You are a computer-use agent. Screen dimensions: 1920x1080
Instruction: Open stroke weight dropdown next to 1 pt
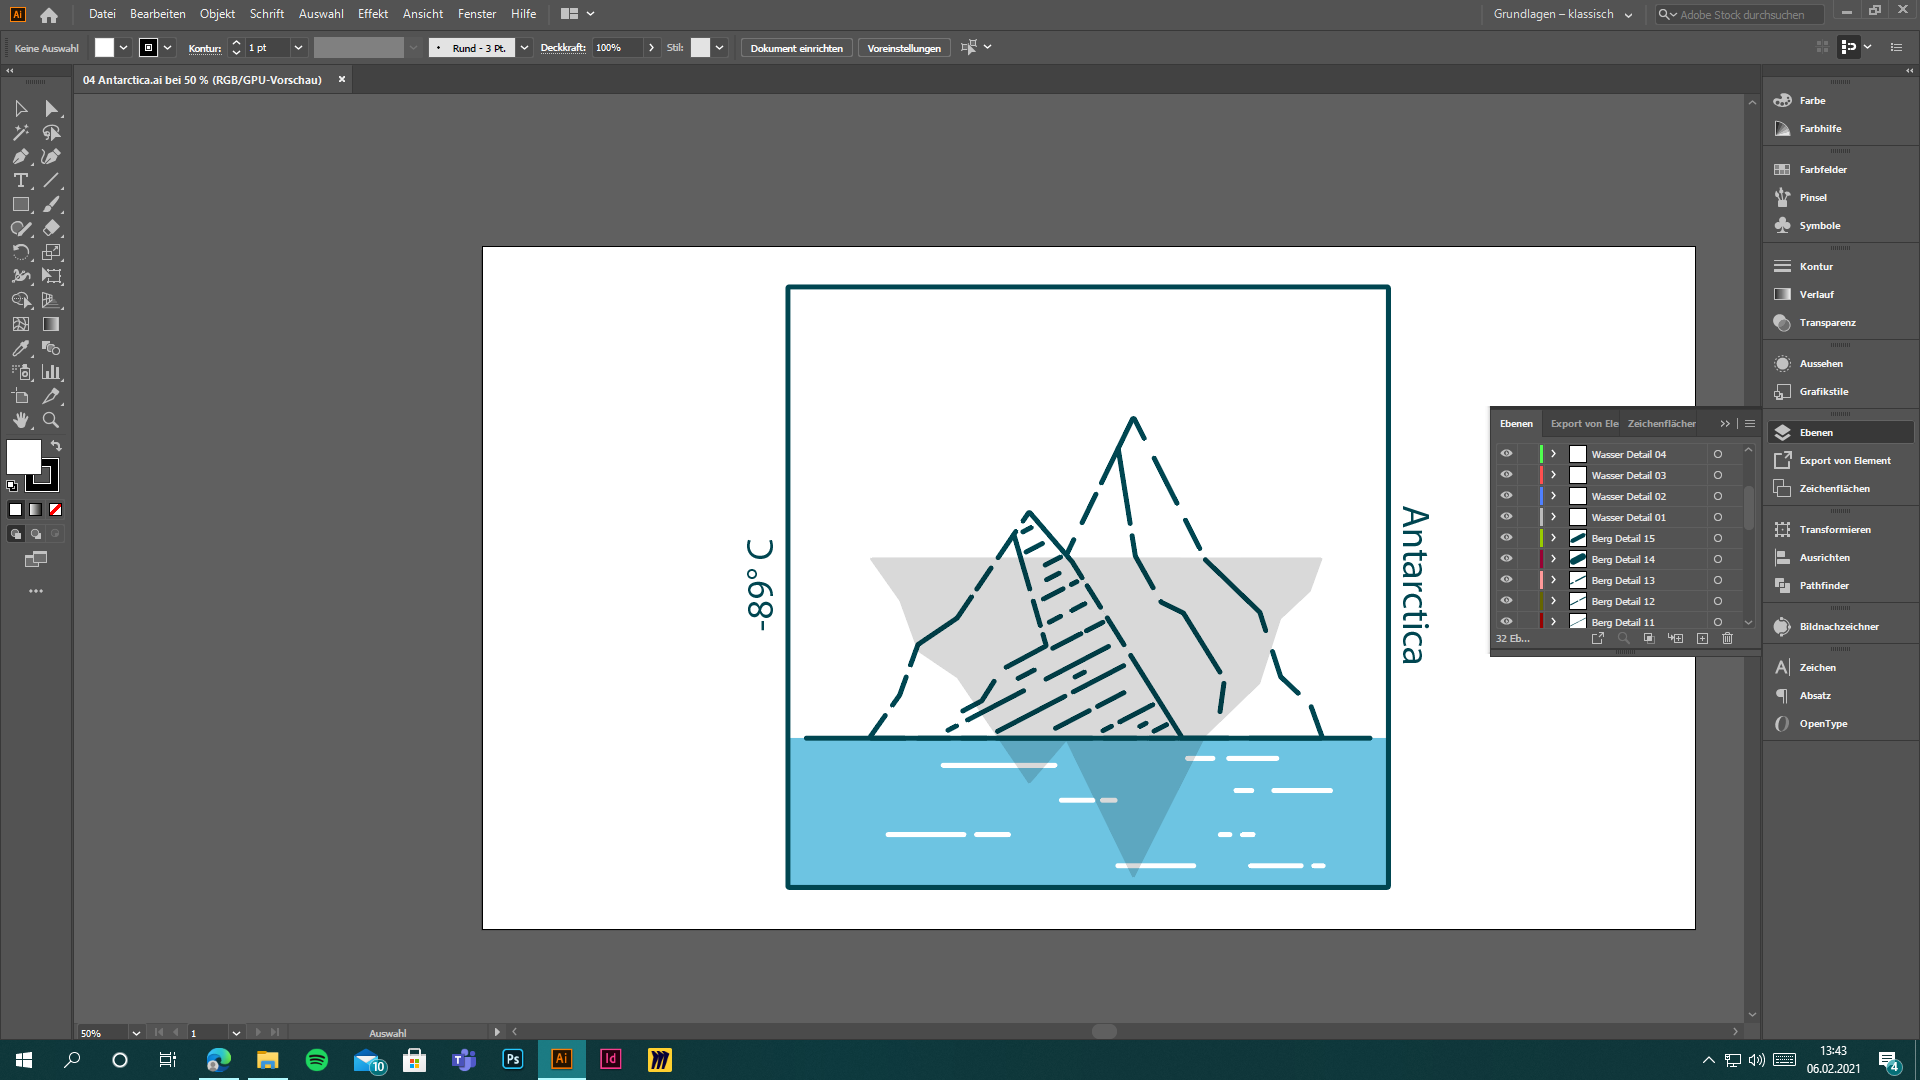298,48
